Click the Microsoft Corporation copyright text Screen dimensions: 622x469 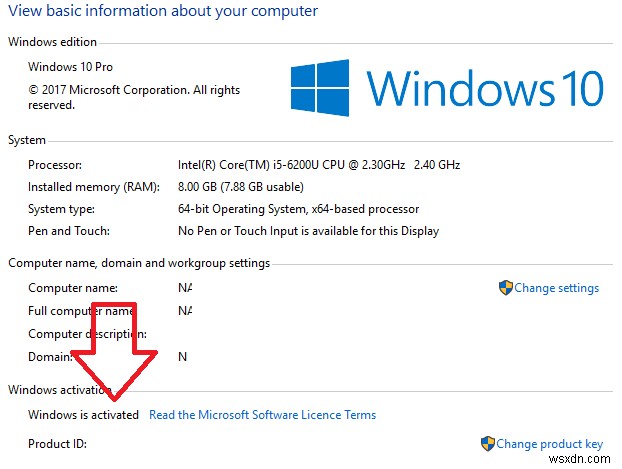pos(134,90)
